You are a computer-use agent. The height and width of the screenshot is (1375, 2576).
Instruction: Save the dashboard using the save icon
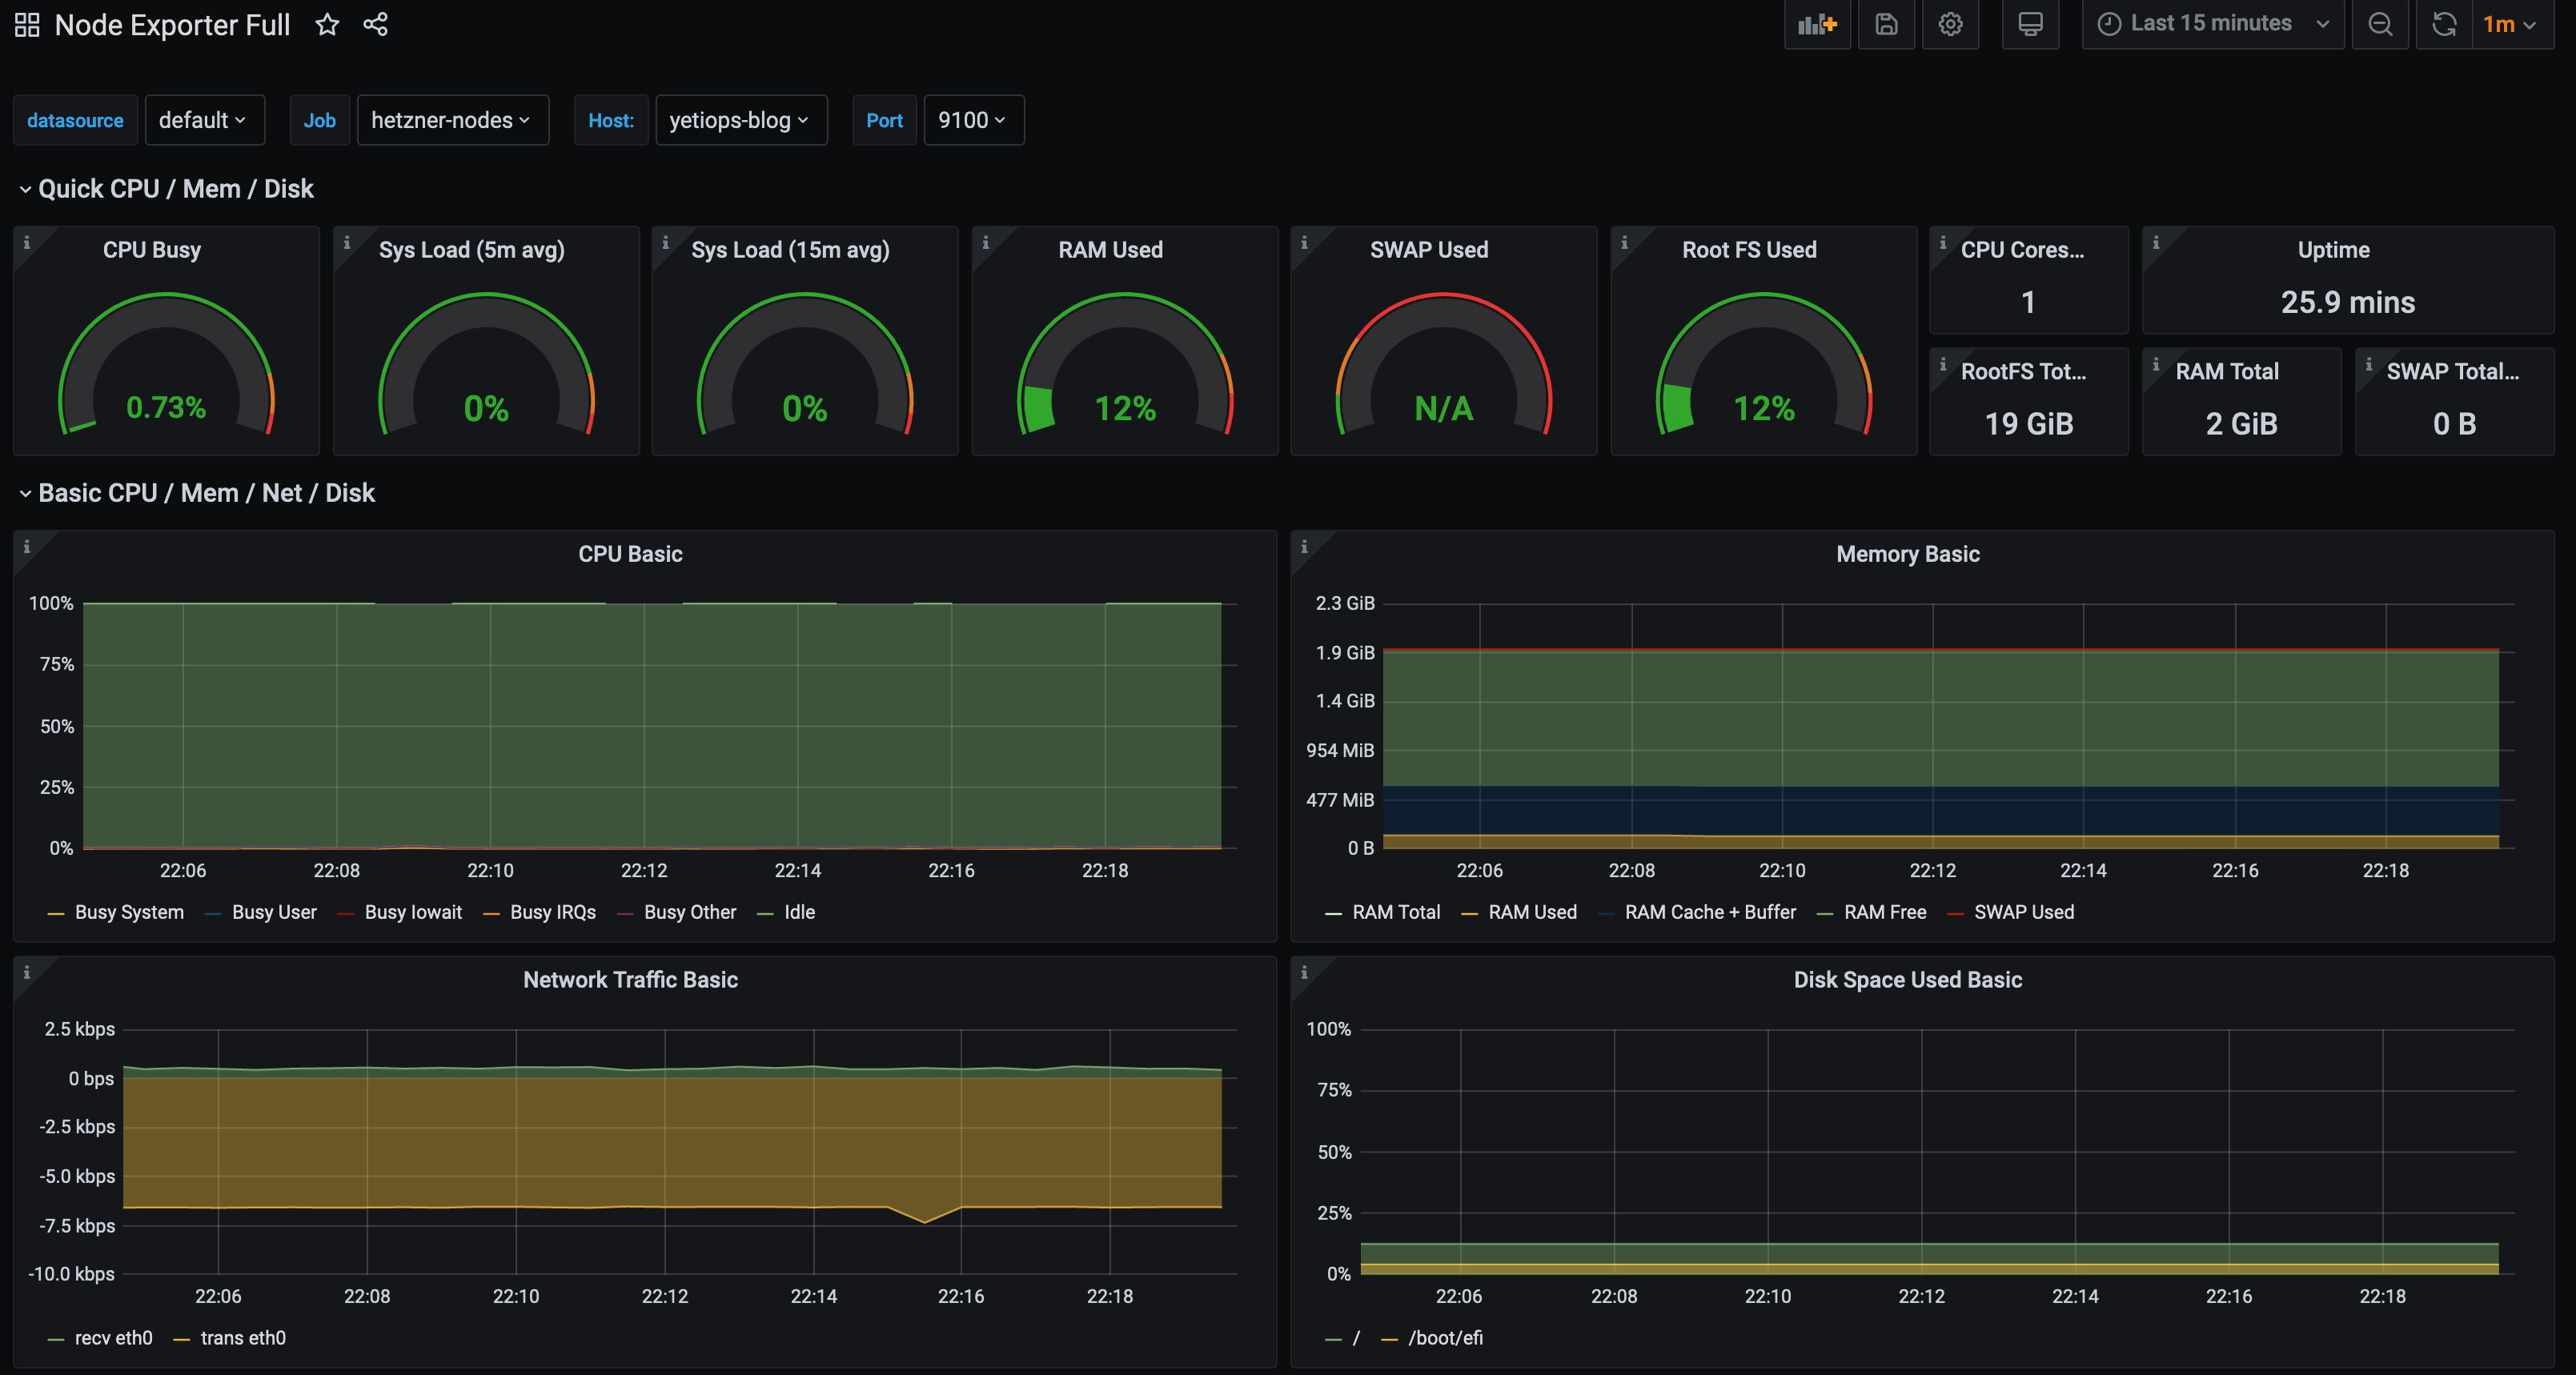(x=1886, y=24)
